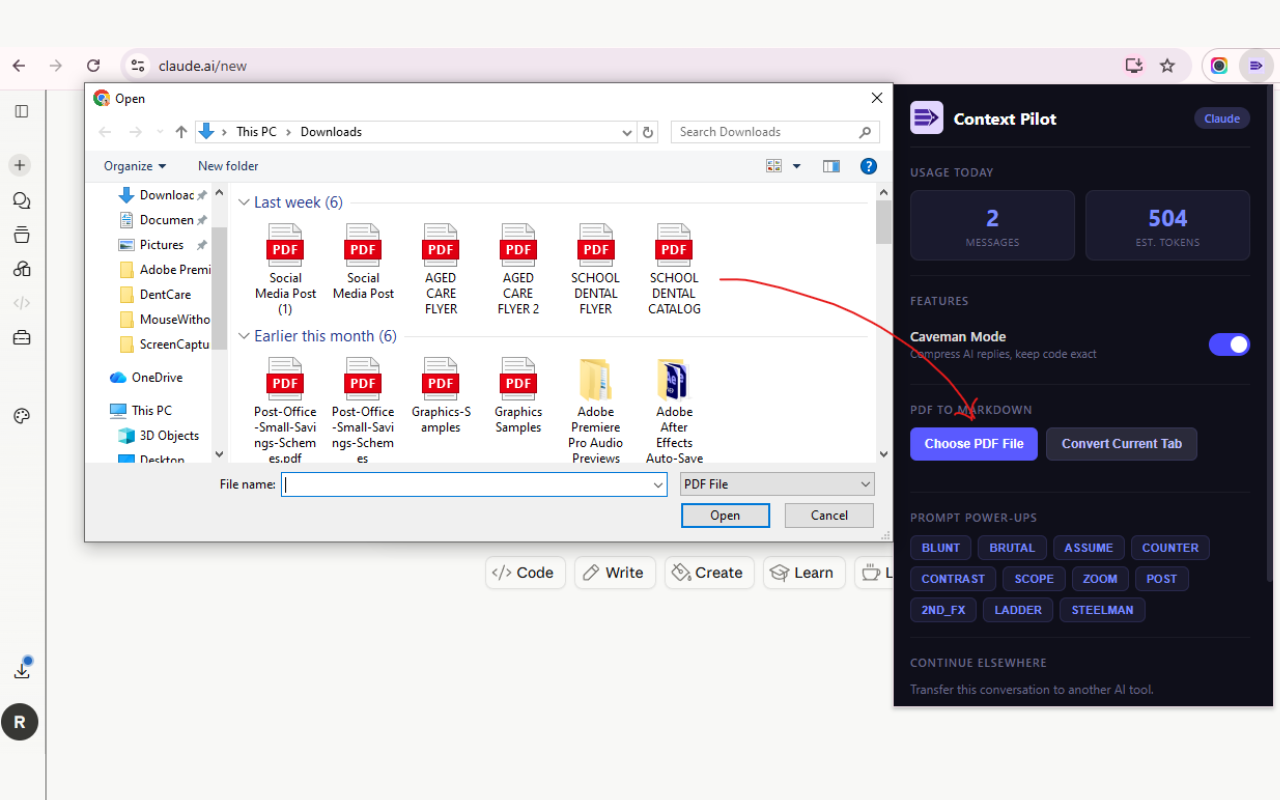The height and width of the screenshot is (800, 1280).
Task: Apply the BLUNT prompt power-up
Action: coord(941,548)
